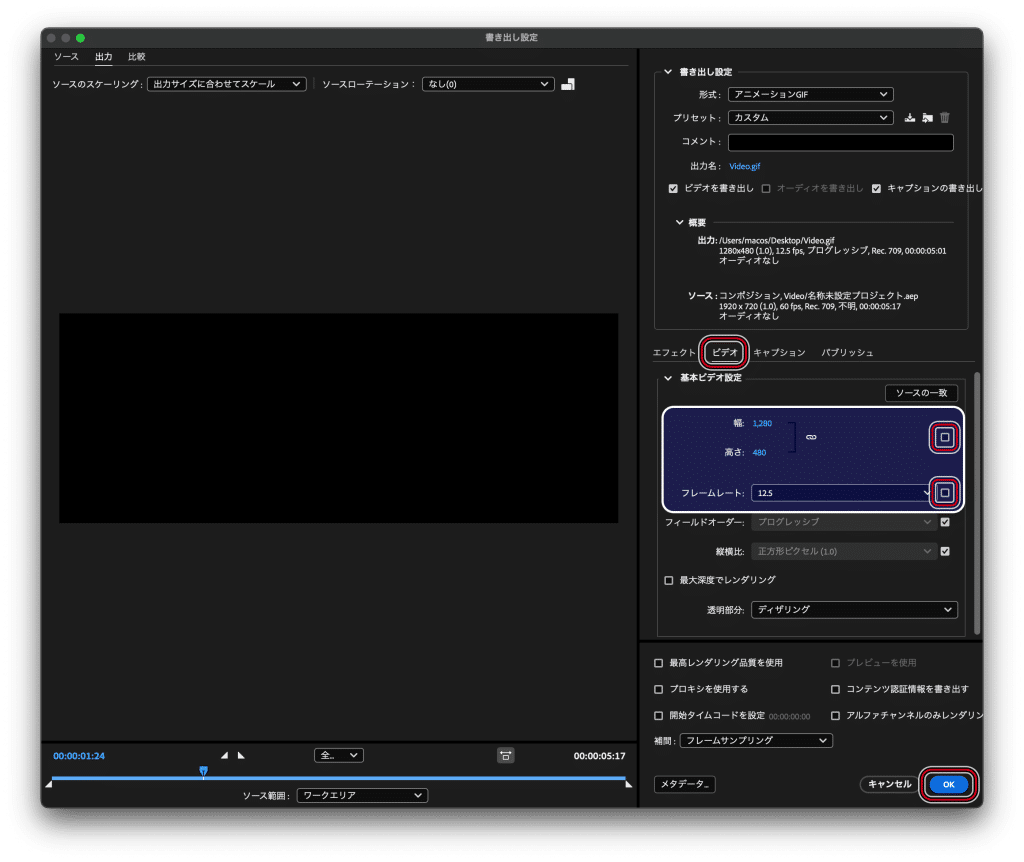Open the フレームレート dropdown

[843, 493]
